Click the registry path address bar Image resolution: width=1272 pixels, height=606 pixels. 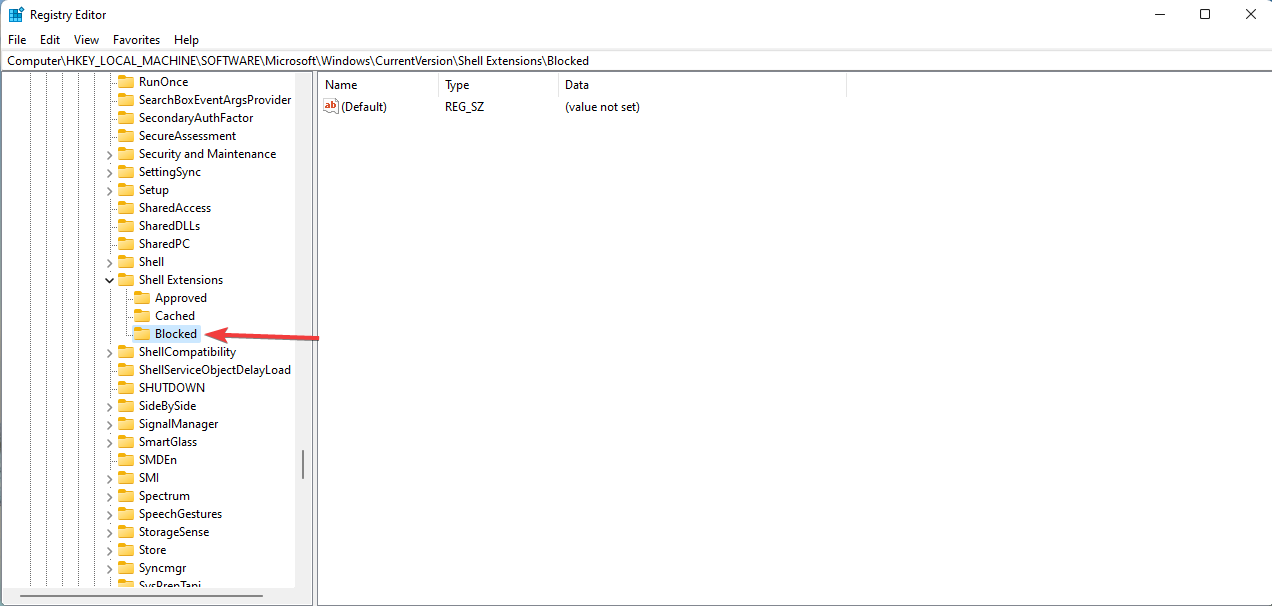tap(636, 61)
